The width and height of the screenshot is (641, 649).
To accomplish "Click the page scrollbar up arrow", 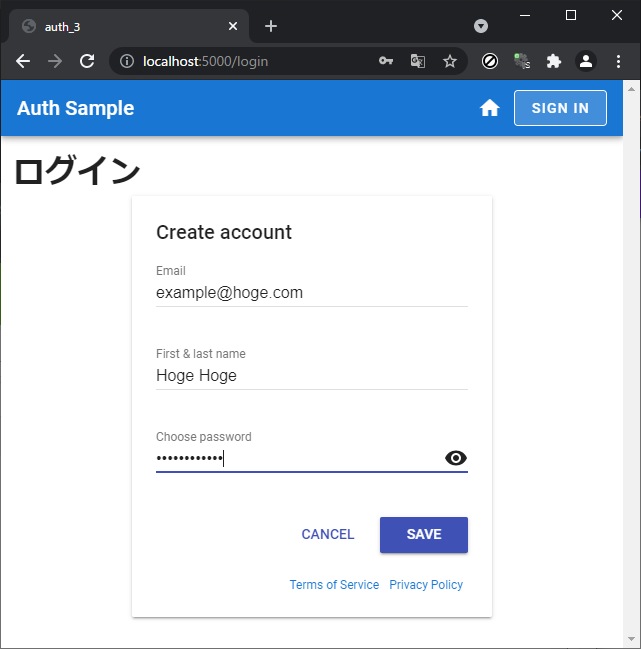I will pos(631,89).
